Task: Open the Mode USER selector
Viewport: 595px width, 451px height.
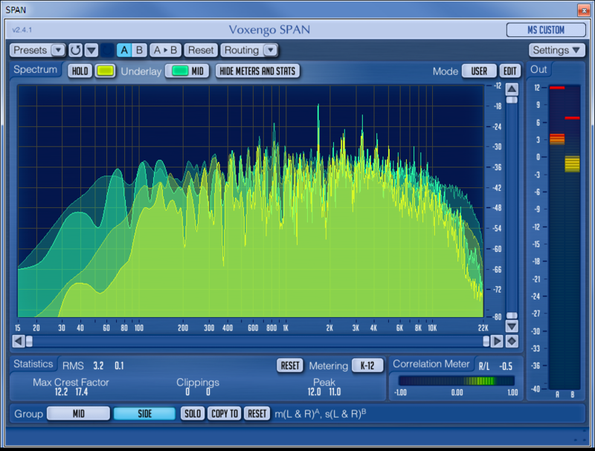Action: (x=479, y=71)
